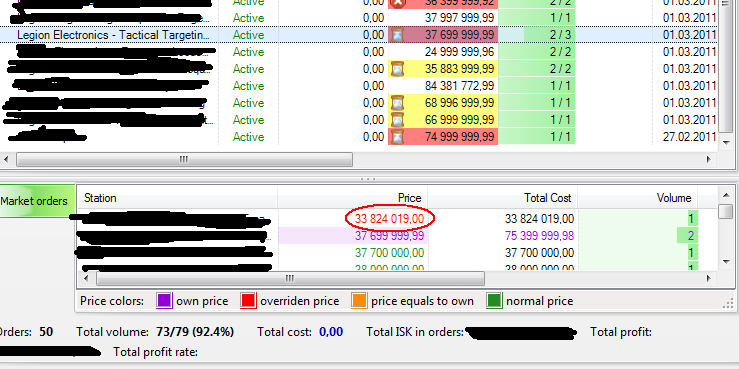Screen dimensions: 739x369
Task: Click left arrow of upper table horizontal scrollbar
Action: [6, 159]
